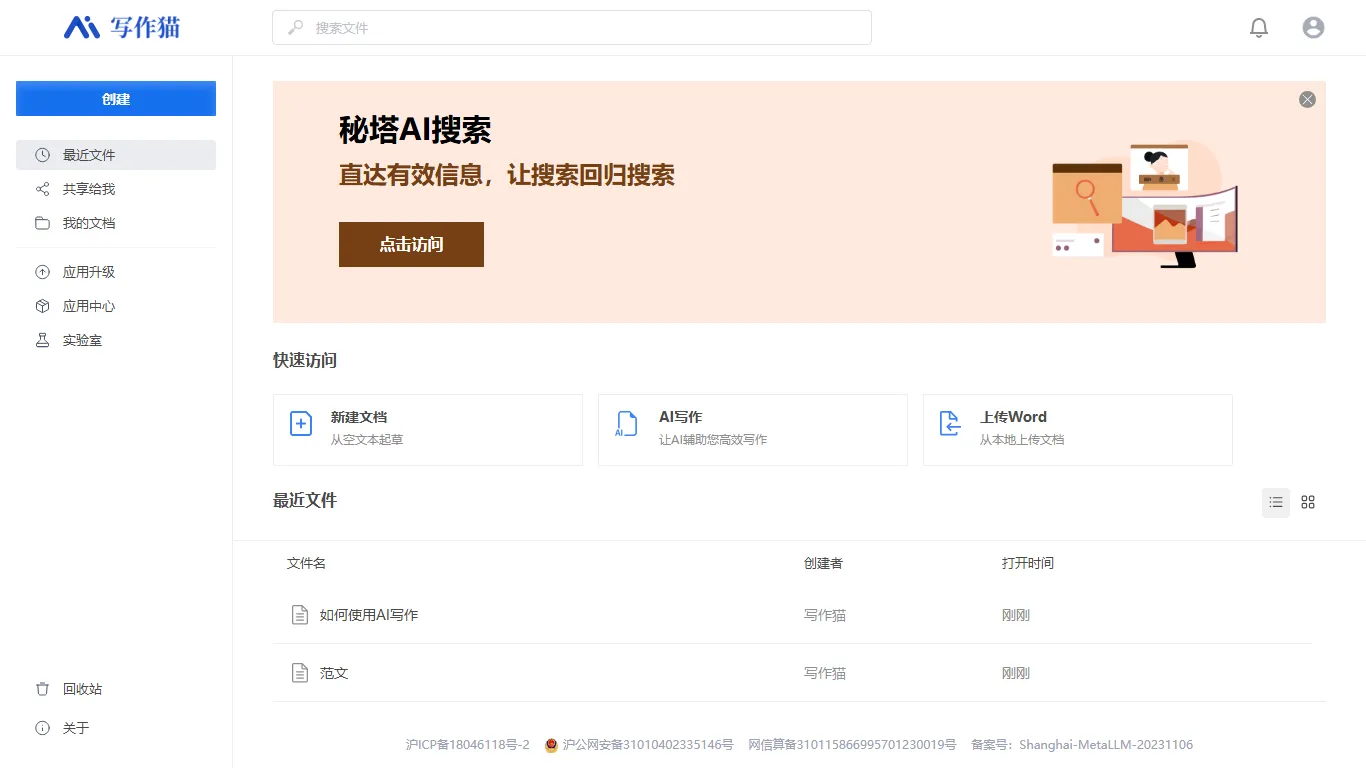Open the user account avatar icon
This screenshot has height=768, width=1366.
[1313, 27]
